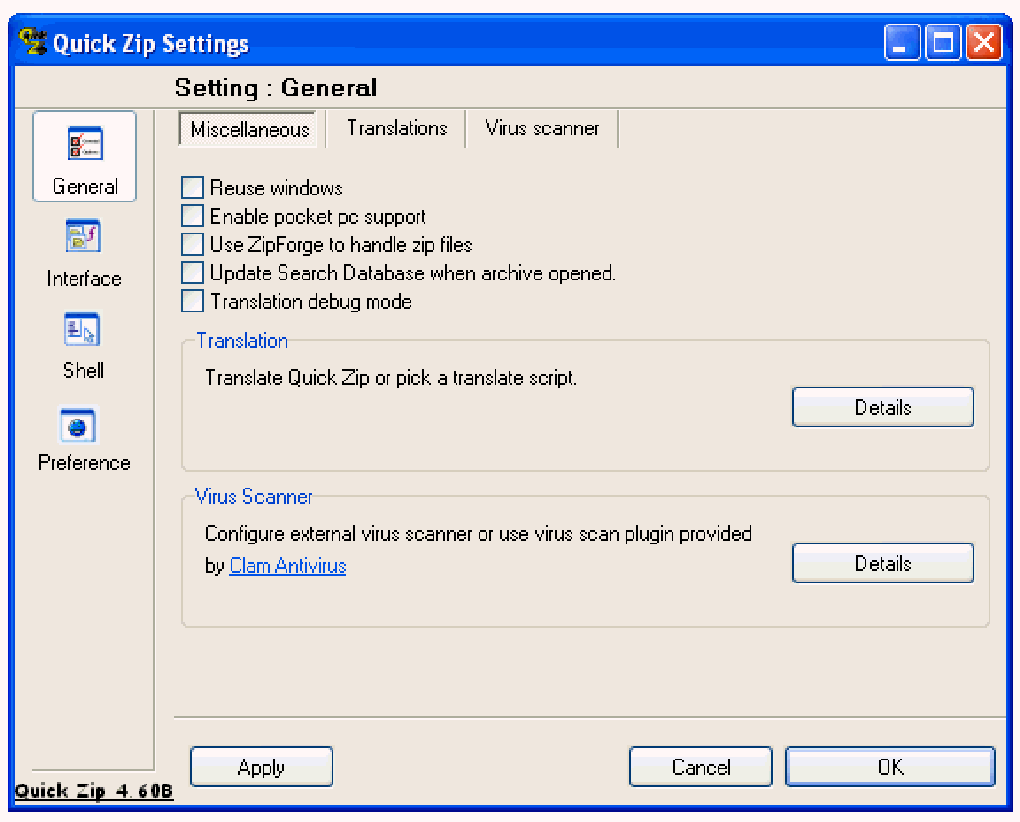Switch to the Translations tab
Viewport: 1020px width, 822px height.
click(x=397, y=128)
